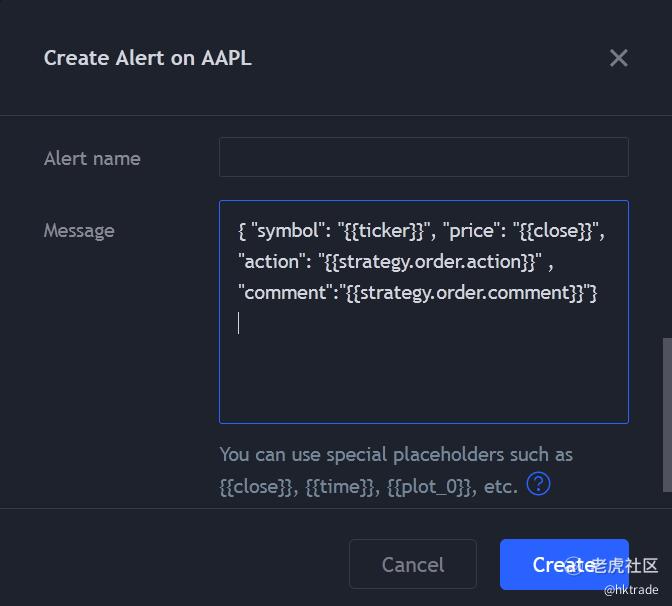
Task: Click the "Create Alert on AAPL" title
Action: pyautogui.click(x=147, y=58)
